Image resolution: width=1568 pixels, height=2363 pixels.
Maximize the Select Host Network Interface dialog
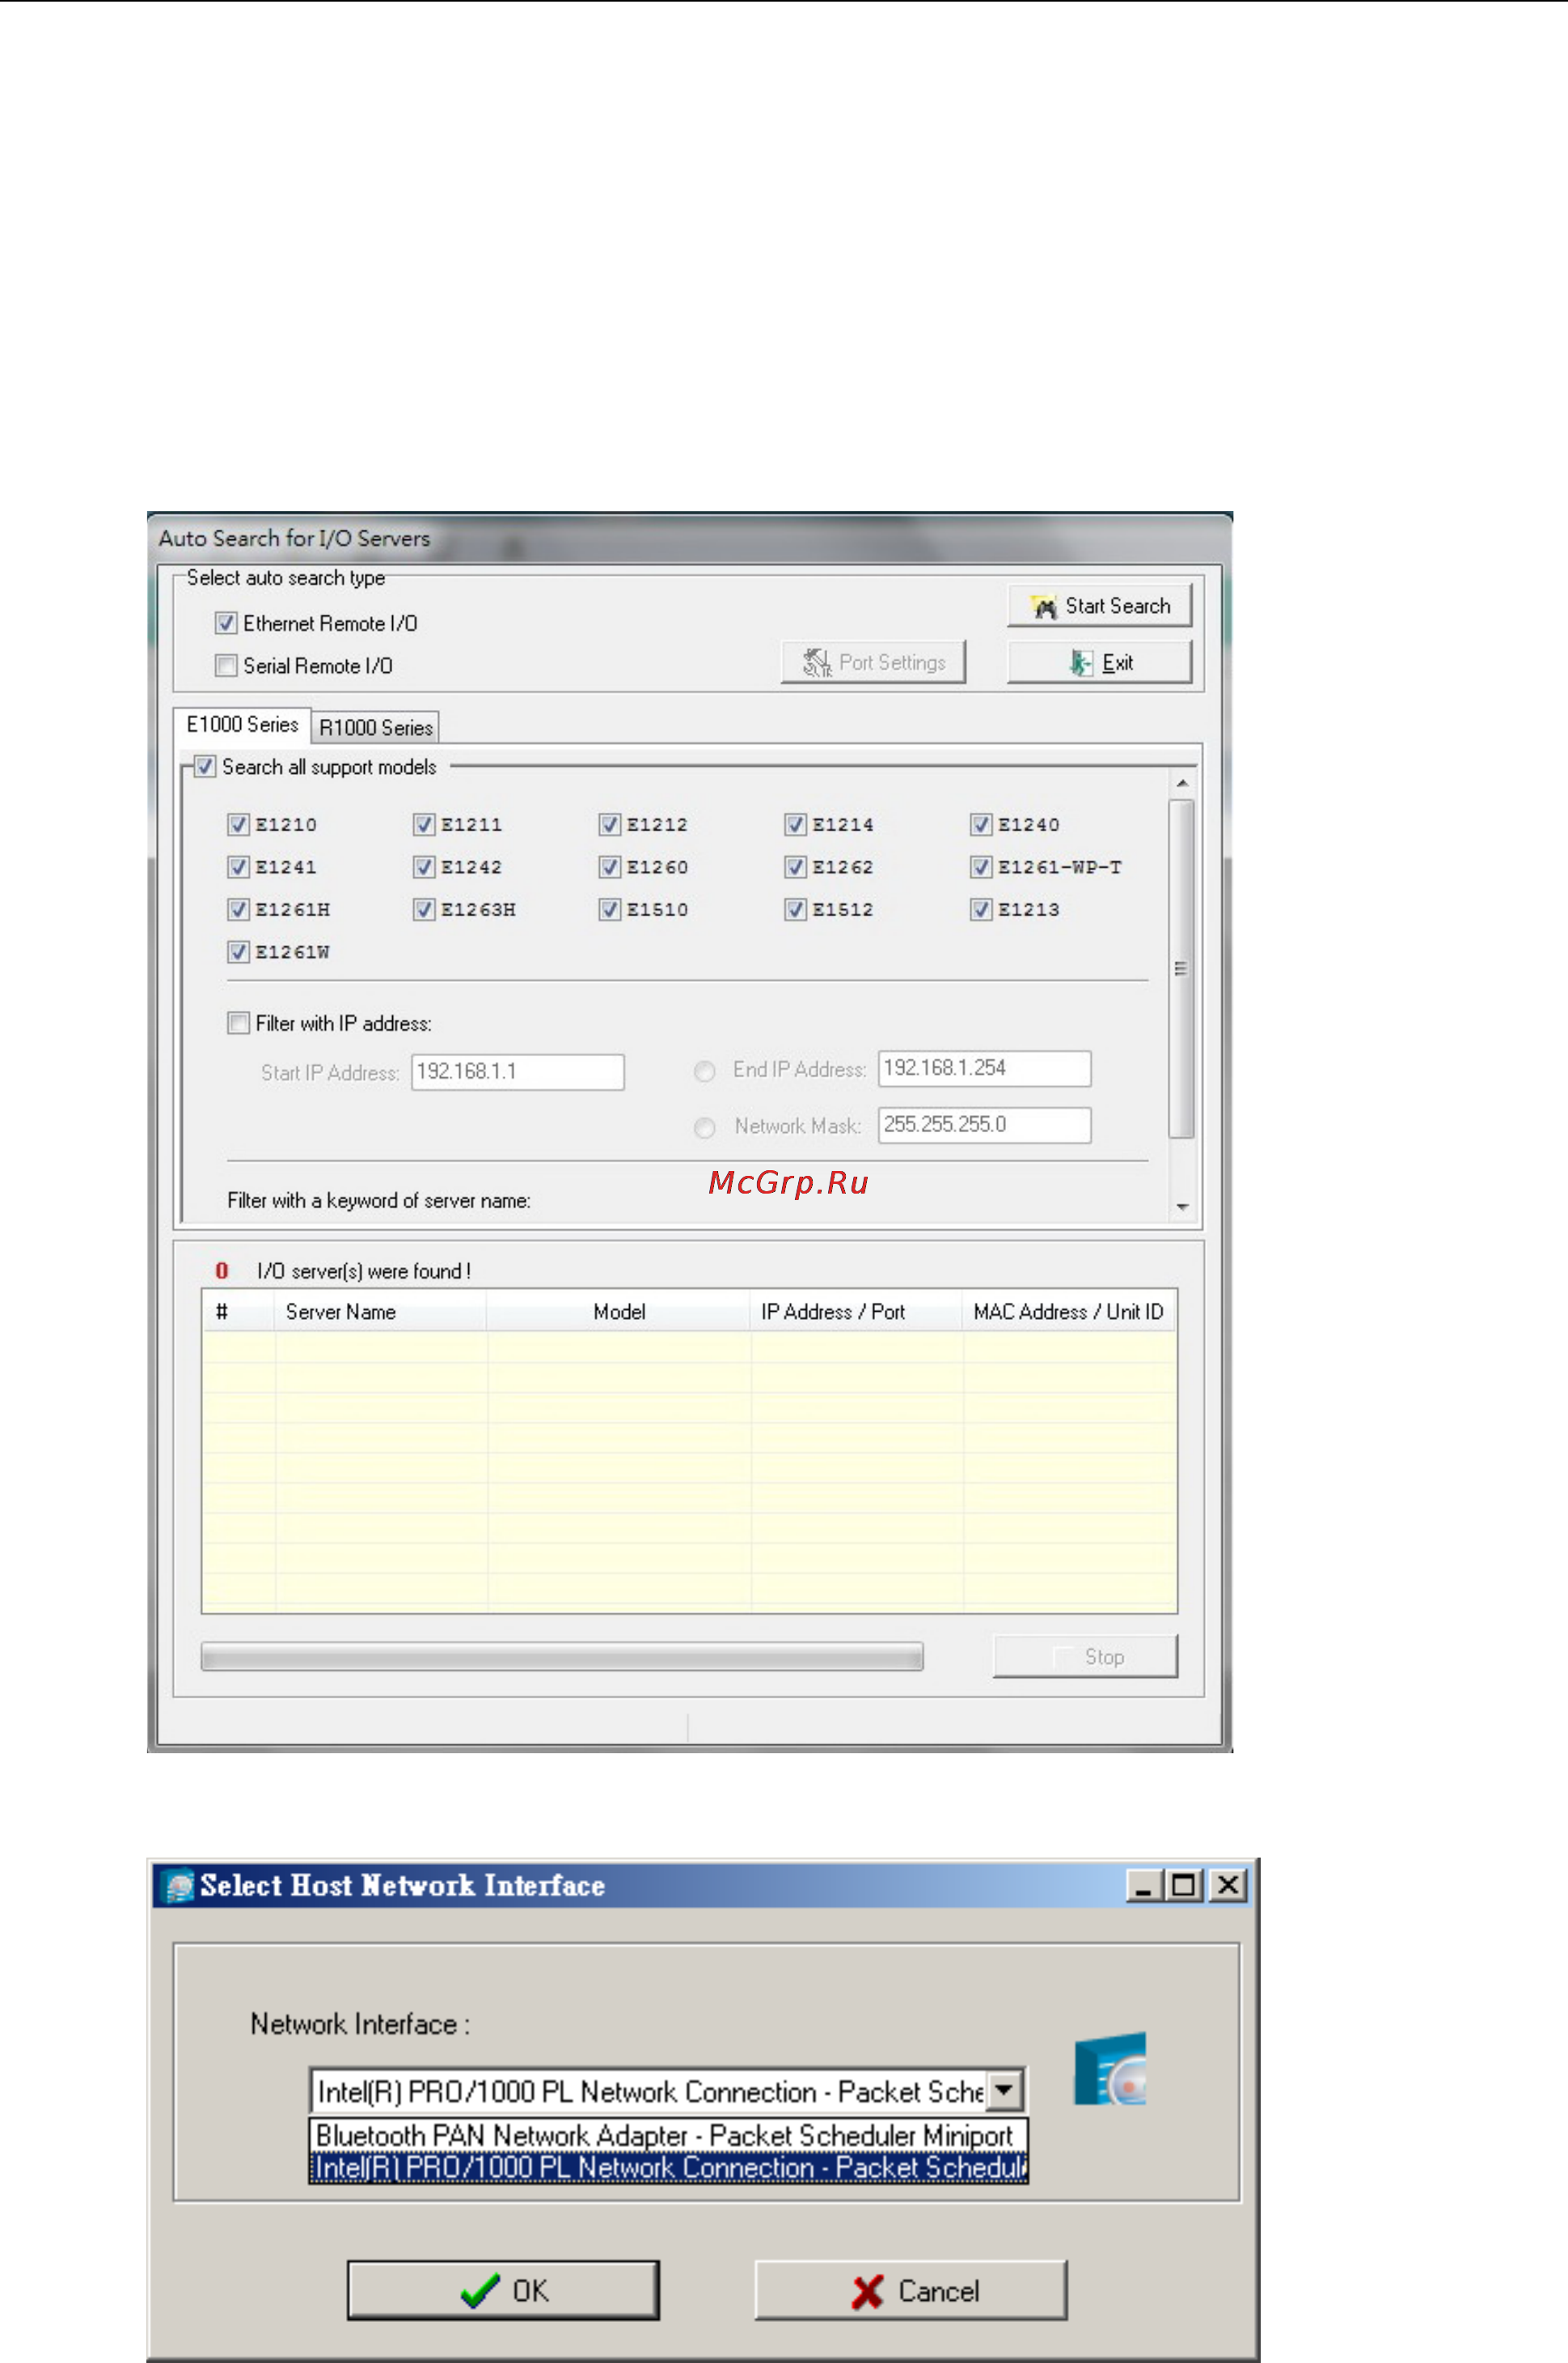(x=1185, y=1886)
